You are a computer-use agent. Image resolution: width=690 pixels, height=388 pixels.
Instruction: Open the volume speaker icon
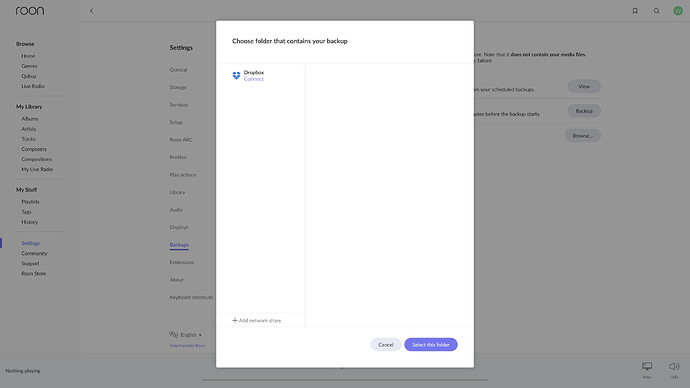674,366
